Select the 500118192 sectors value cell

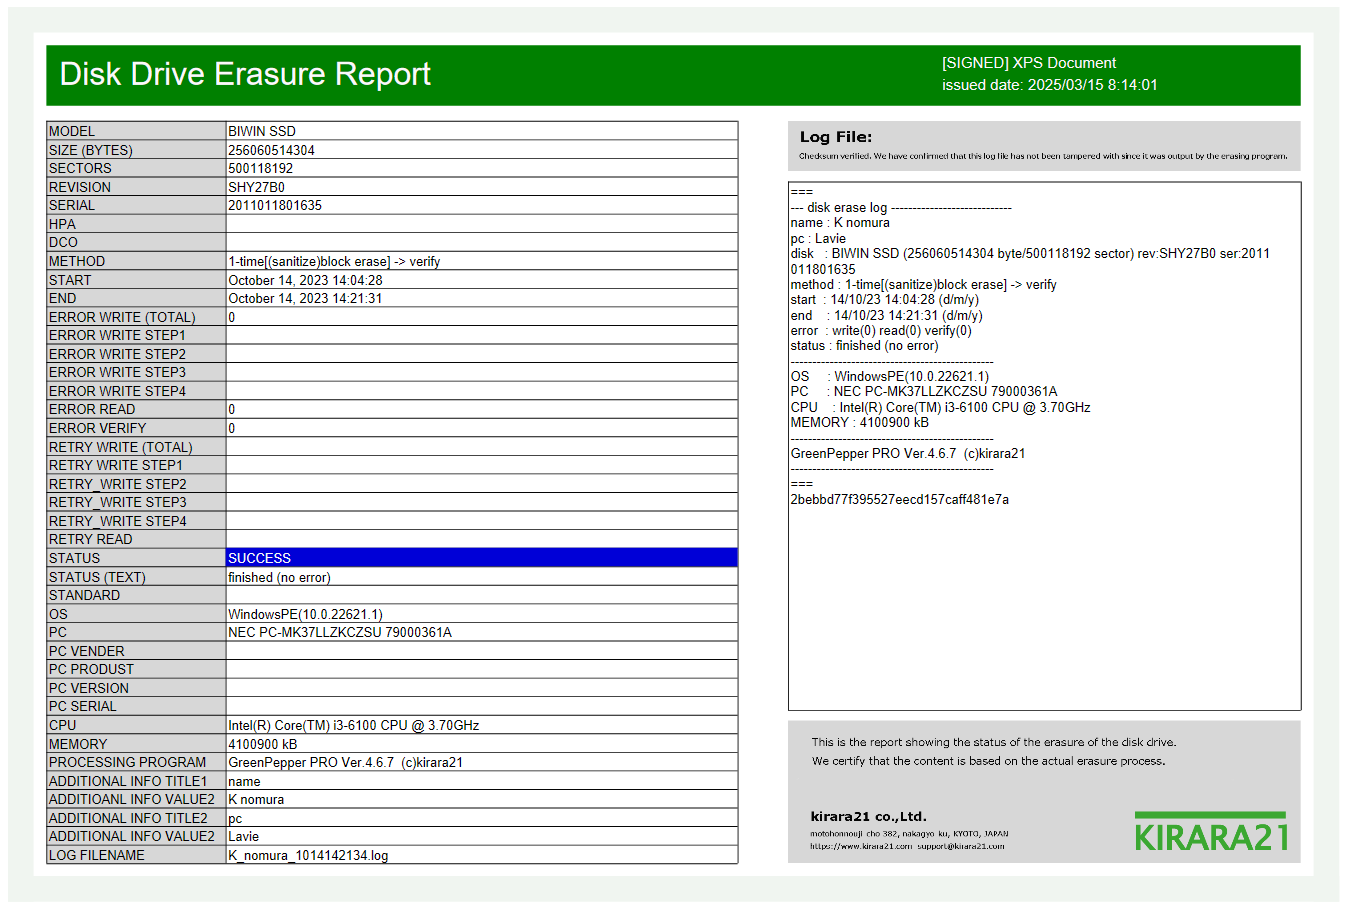482,168
